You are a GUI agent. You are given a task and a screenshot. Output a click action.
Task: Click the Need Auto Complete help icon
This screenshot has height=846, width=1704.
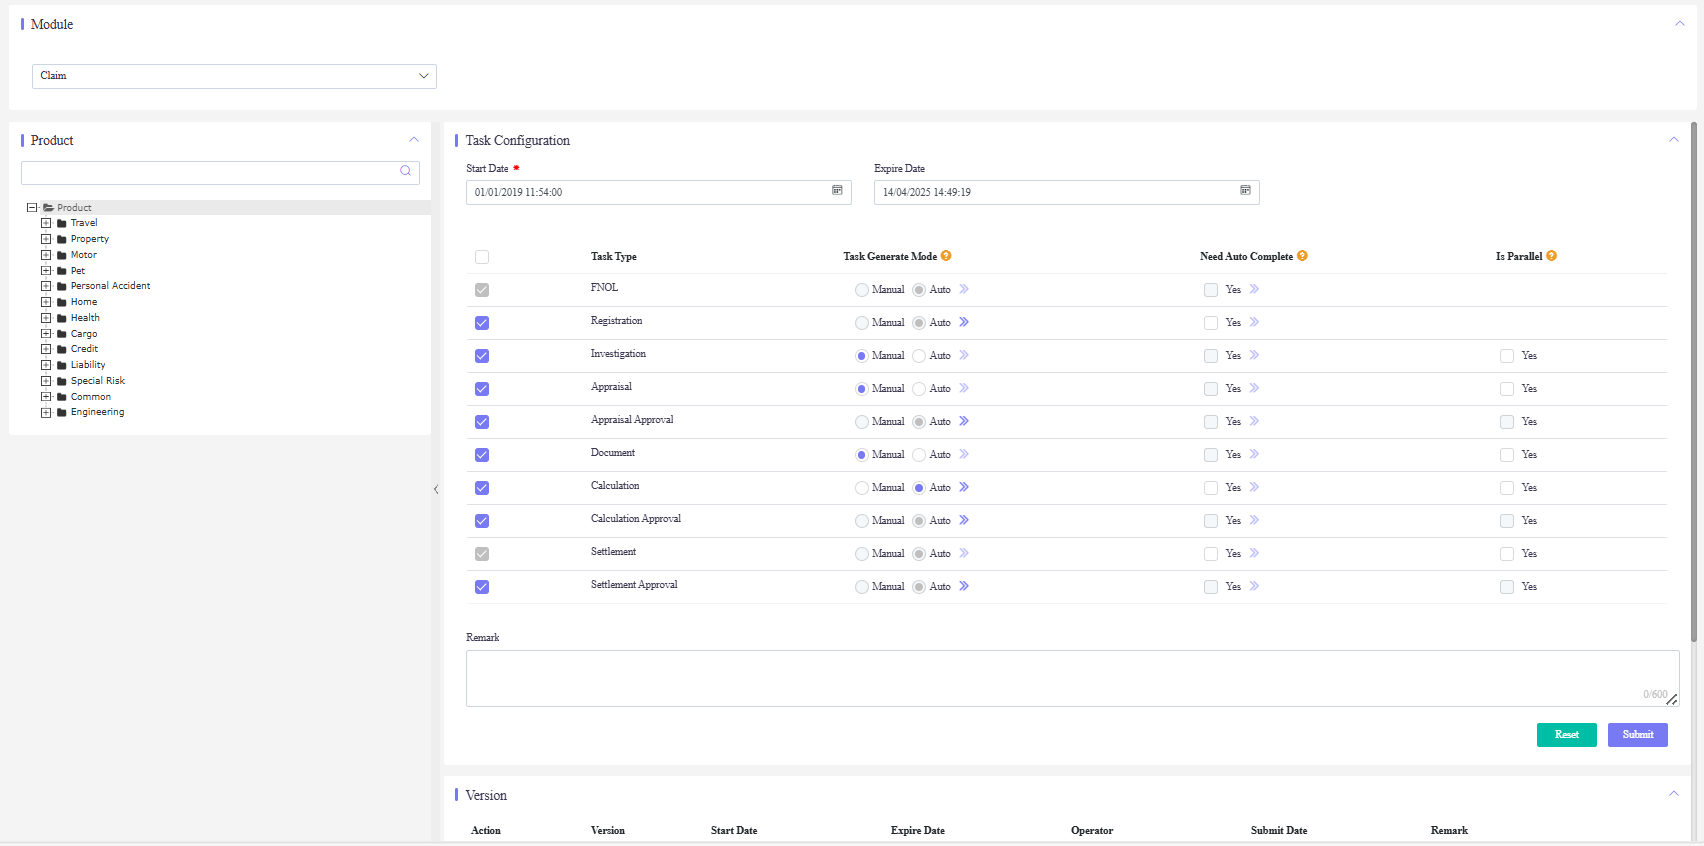1302,256
